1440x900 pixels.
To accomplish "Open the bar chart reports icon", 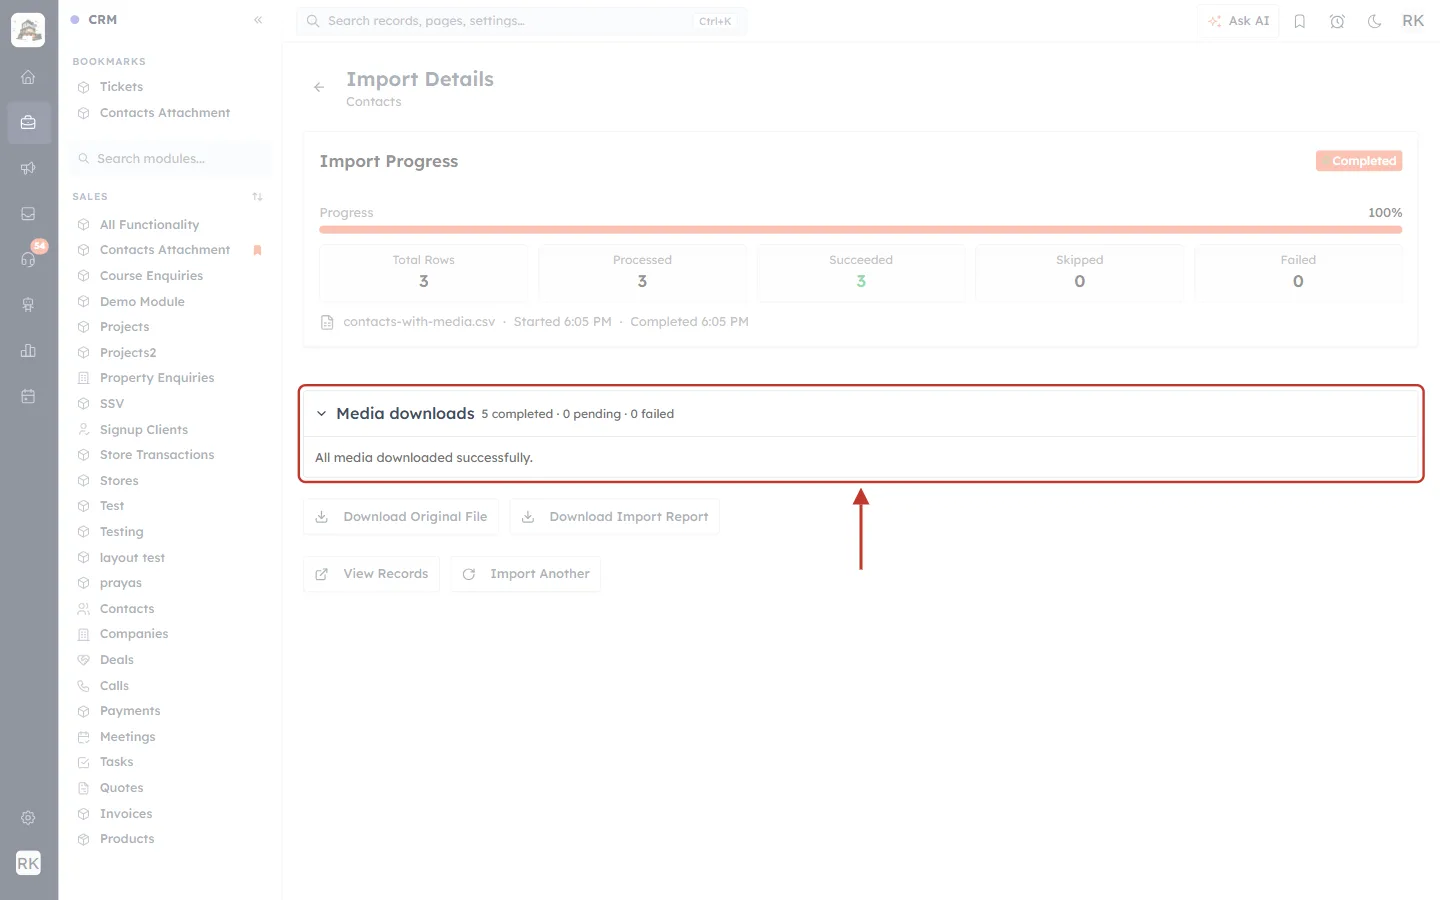I will [28, 351].
